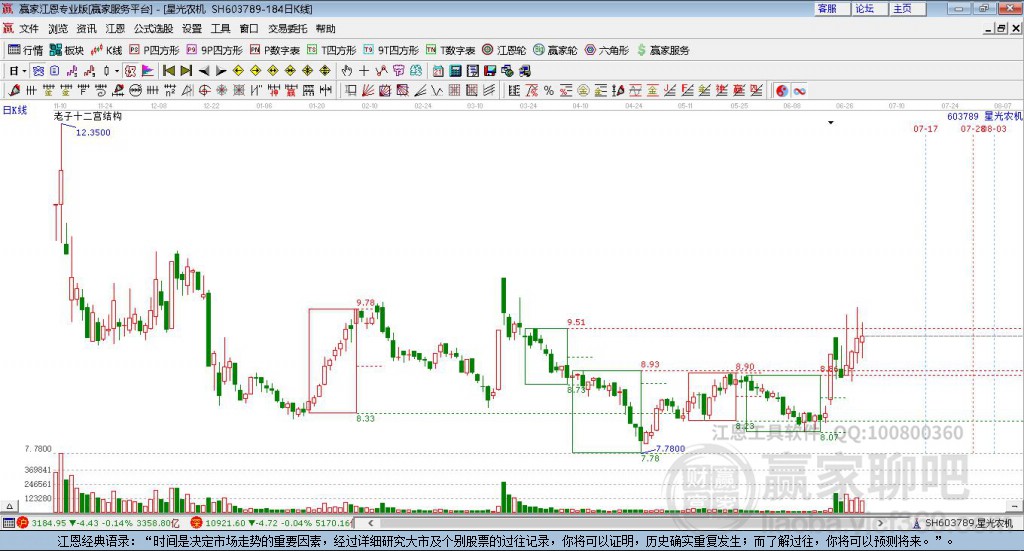1024x551 pixels.
Task: Select the red circle target tool
Action: (204, 91)
